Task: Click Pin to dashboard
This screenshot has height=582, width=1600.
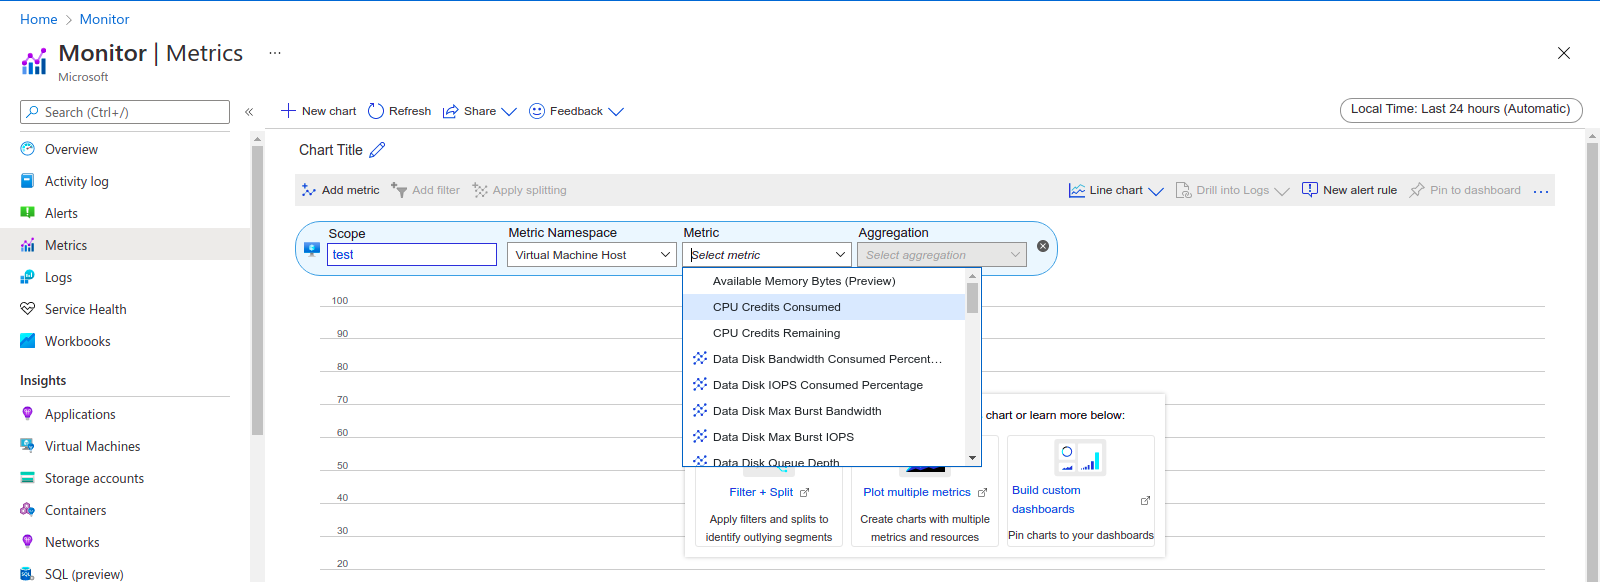Action: tap(1465, 190)
